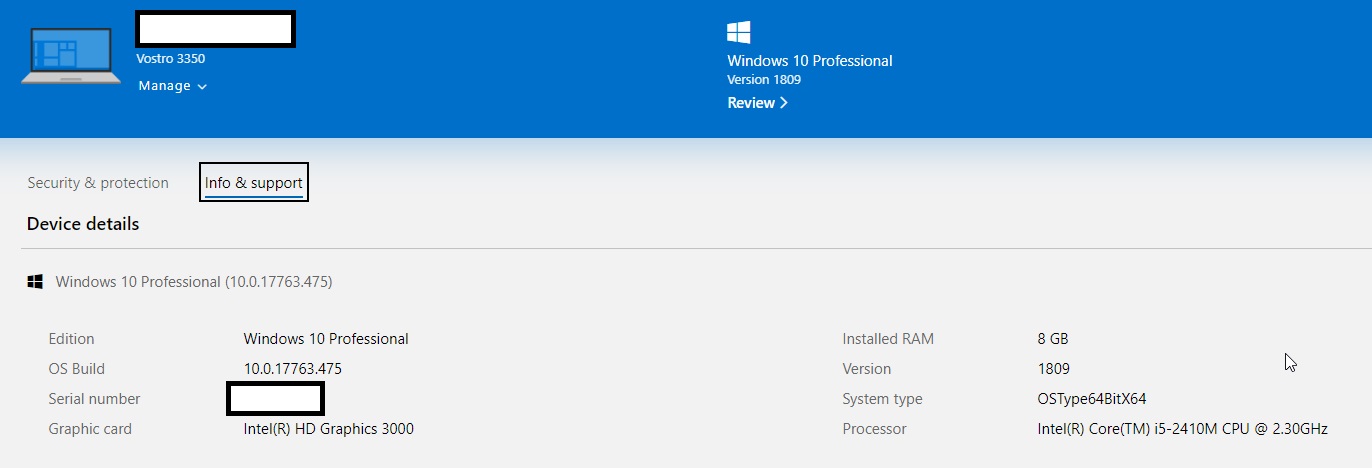Click the laptop device icon
The width and height of the screenshot is (1372, 468).
click(71, 56)
